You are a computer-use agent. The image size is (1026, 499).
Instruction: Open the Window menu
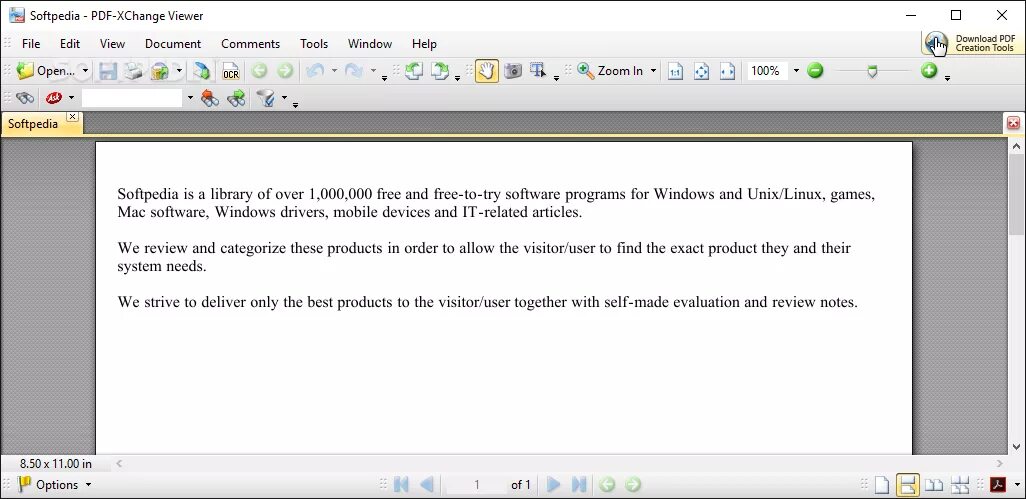[370, 44]
